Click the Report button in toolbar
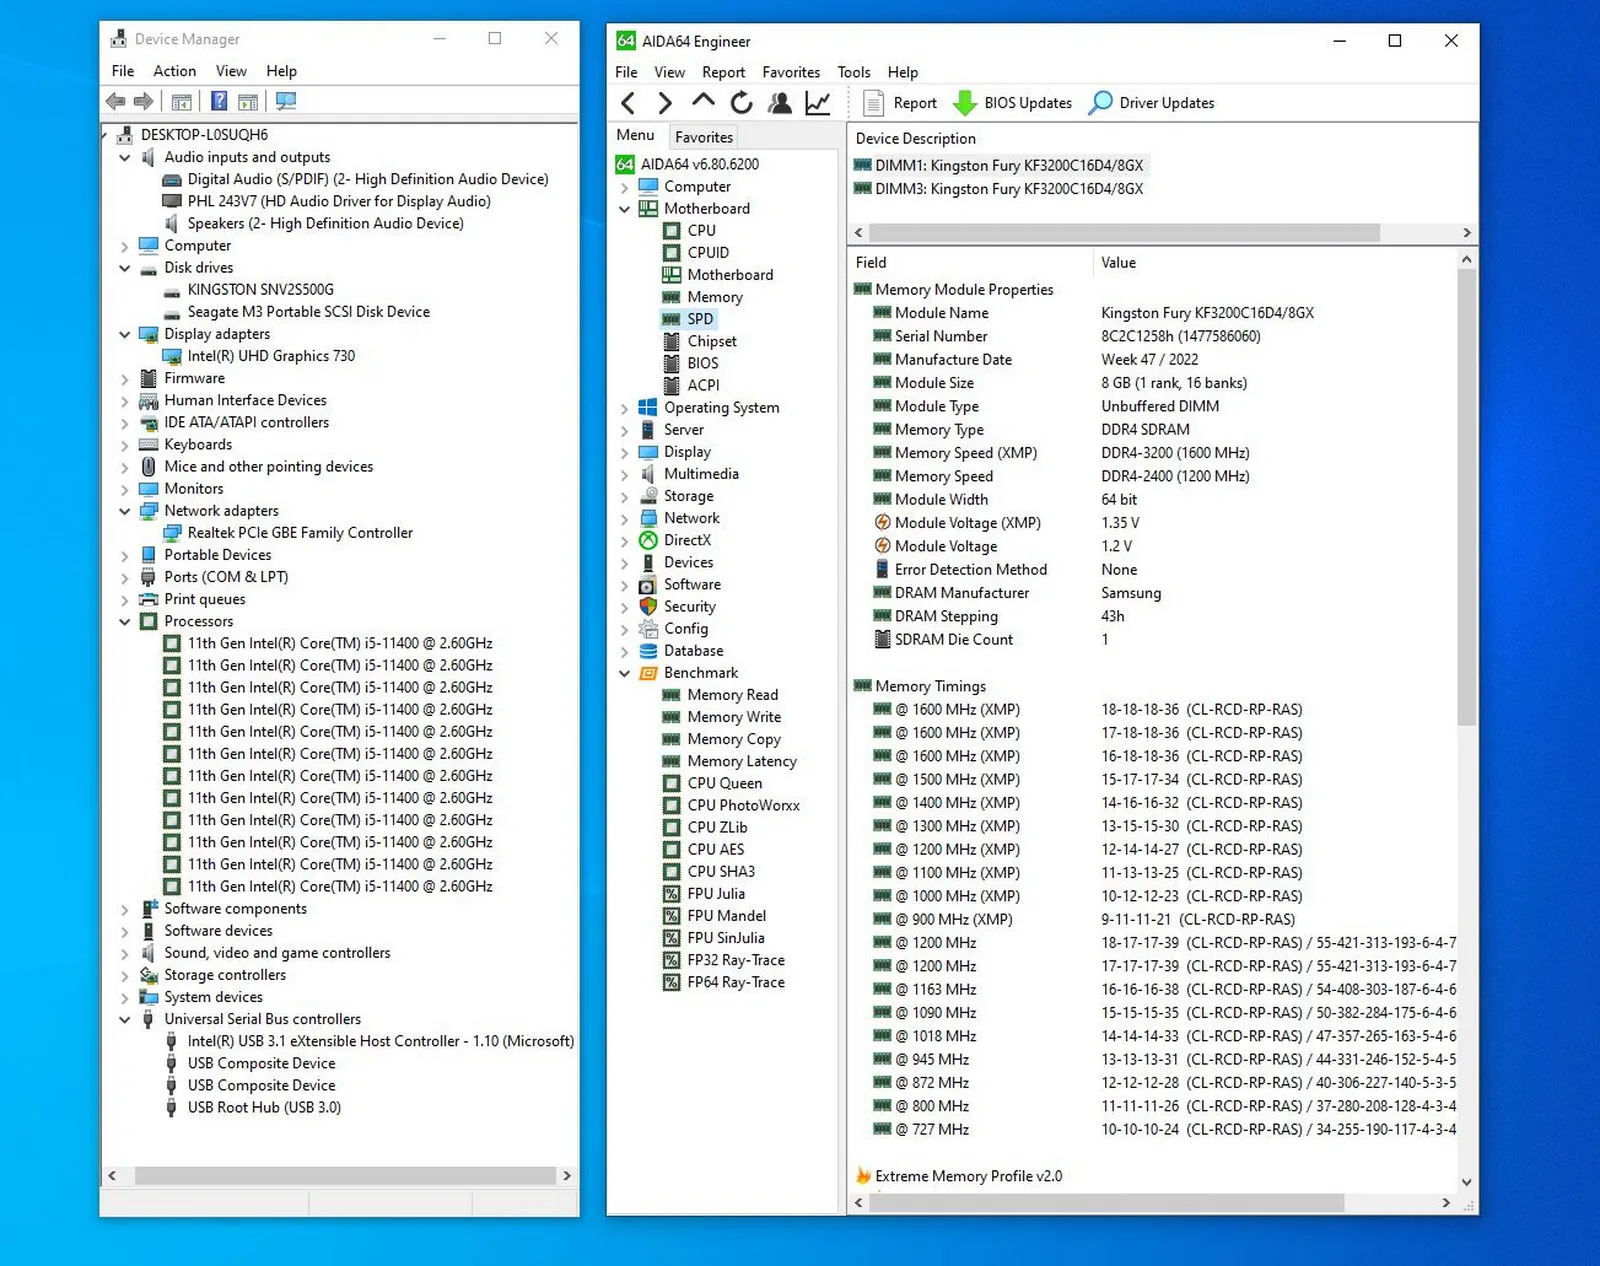The image size is (1600, 1266). point(900,103)
